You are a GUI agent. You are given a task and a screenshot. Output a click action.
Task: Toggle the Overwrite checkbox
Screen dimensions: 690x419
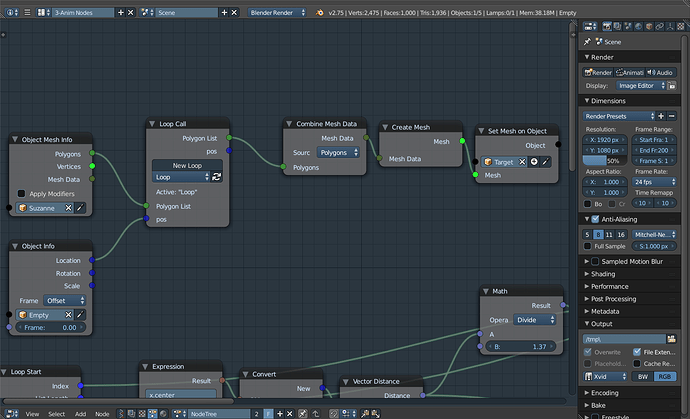[587, 352]
